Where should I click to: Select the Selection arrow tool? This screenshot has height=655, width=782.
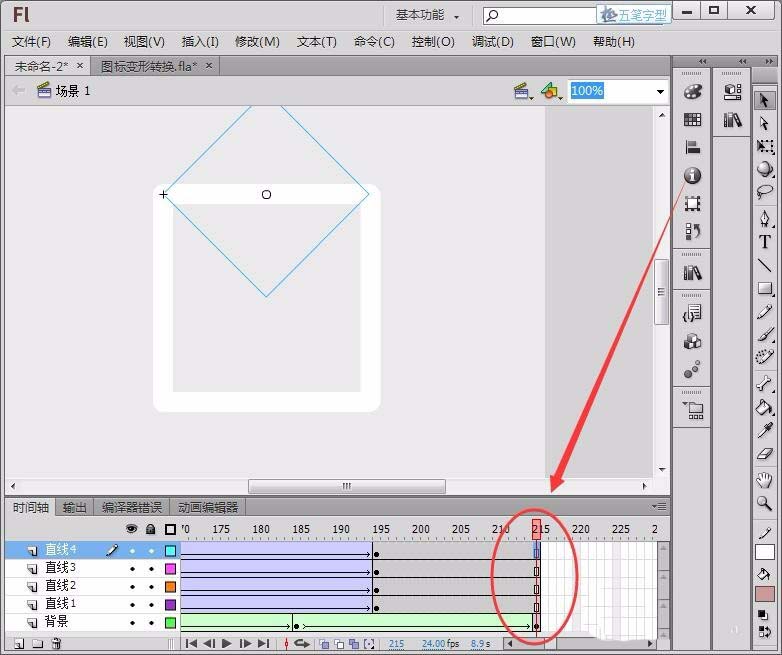764,101
